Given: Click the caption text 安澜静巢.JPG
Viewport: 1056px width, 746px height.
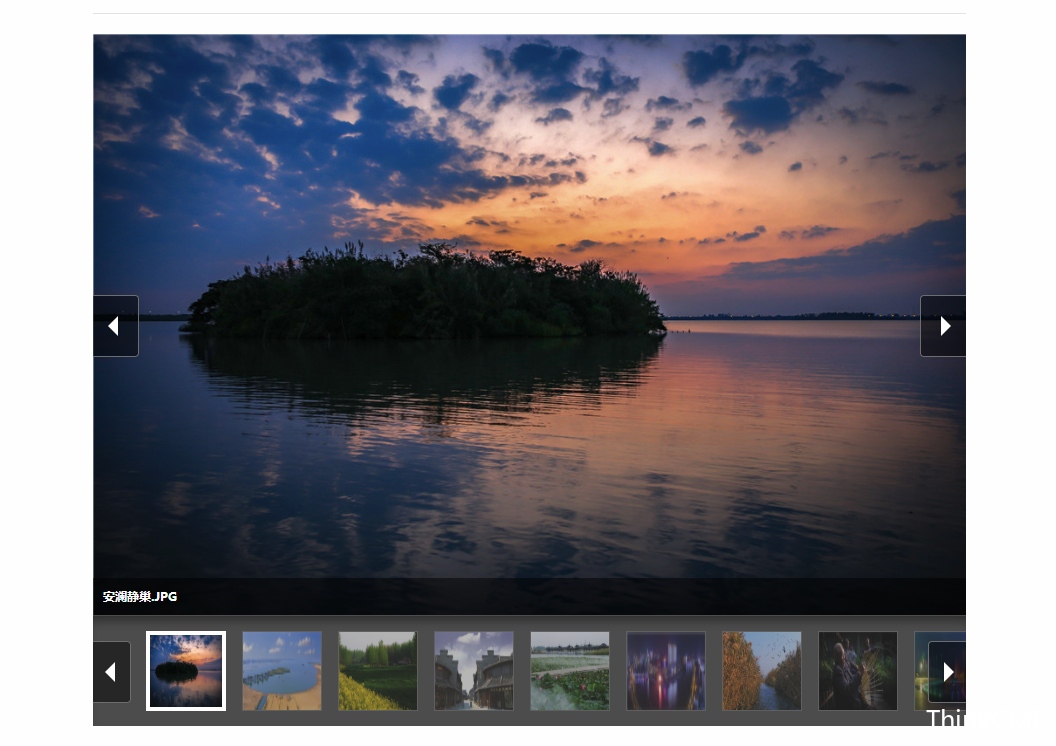Looking at the screenshot, I should [140, 597].
